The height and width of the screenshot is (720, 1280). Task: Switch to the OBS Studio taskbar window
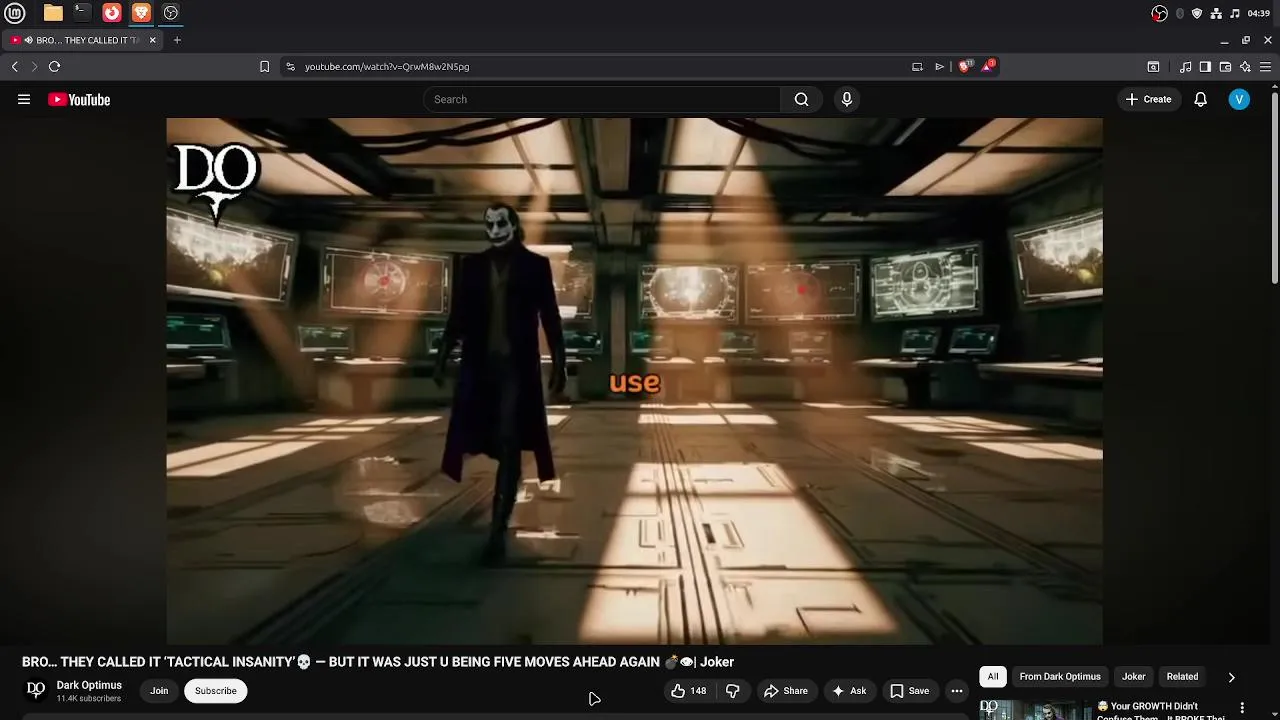171,13
